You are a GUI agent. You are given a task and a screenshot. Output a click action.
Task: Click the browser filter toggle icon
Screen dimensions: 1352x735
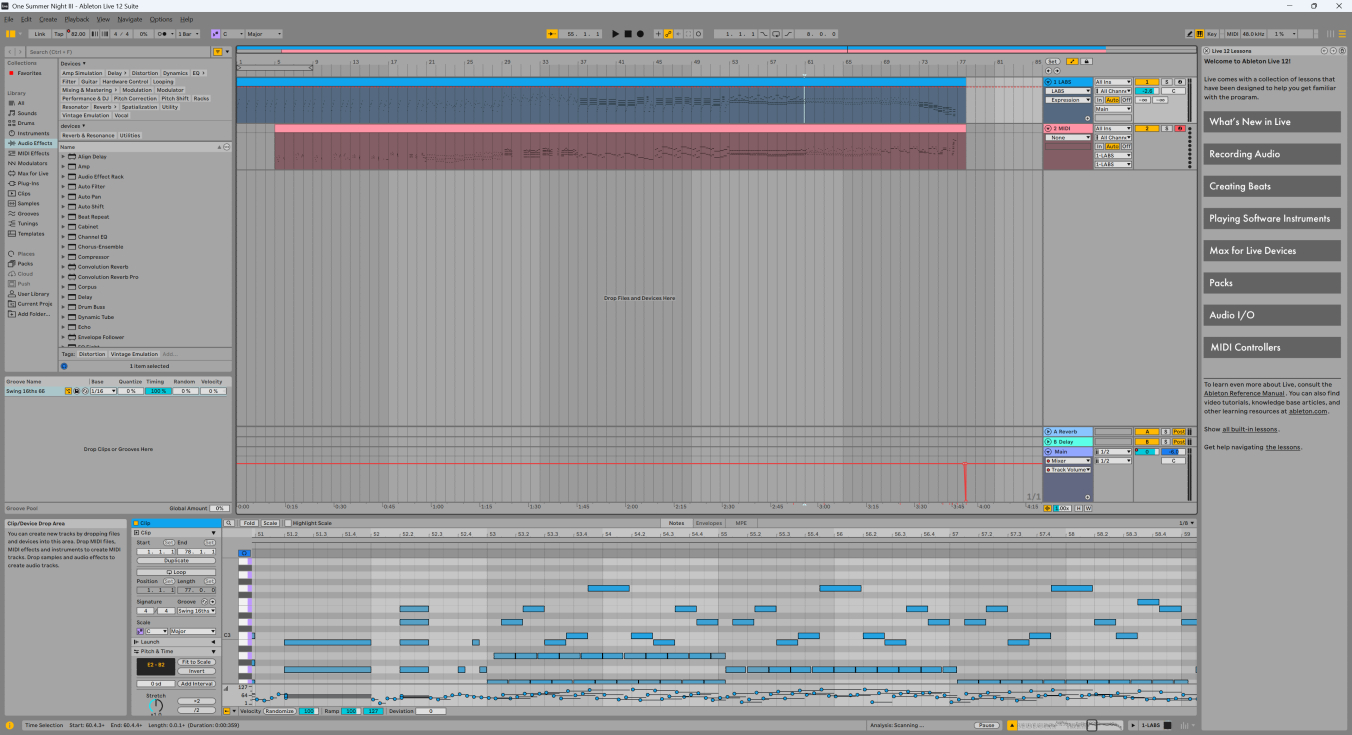217,51
